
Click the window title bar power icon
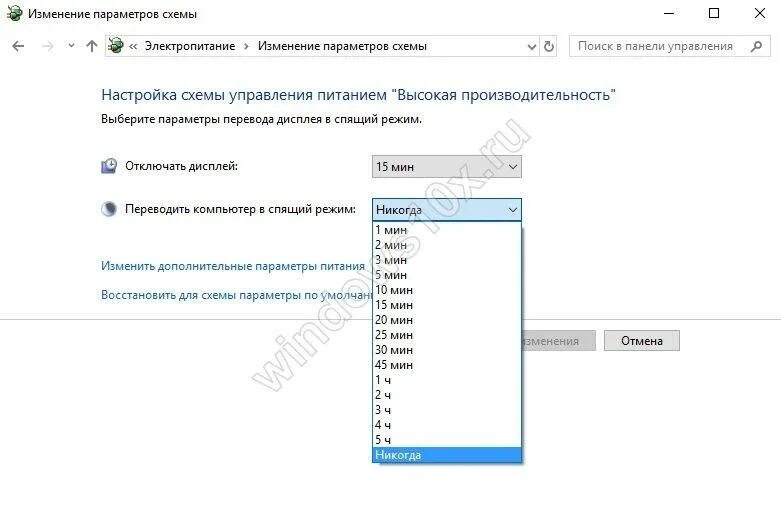[x=14, y=13]
